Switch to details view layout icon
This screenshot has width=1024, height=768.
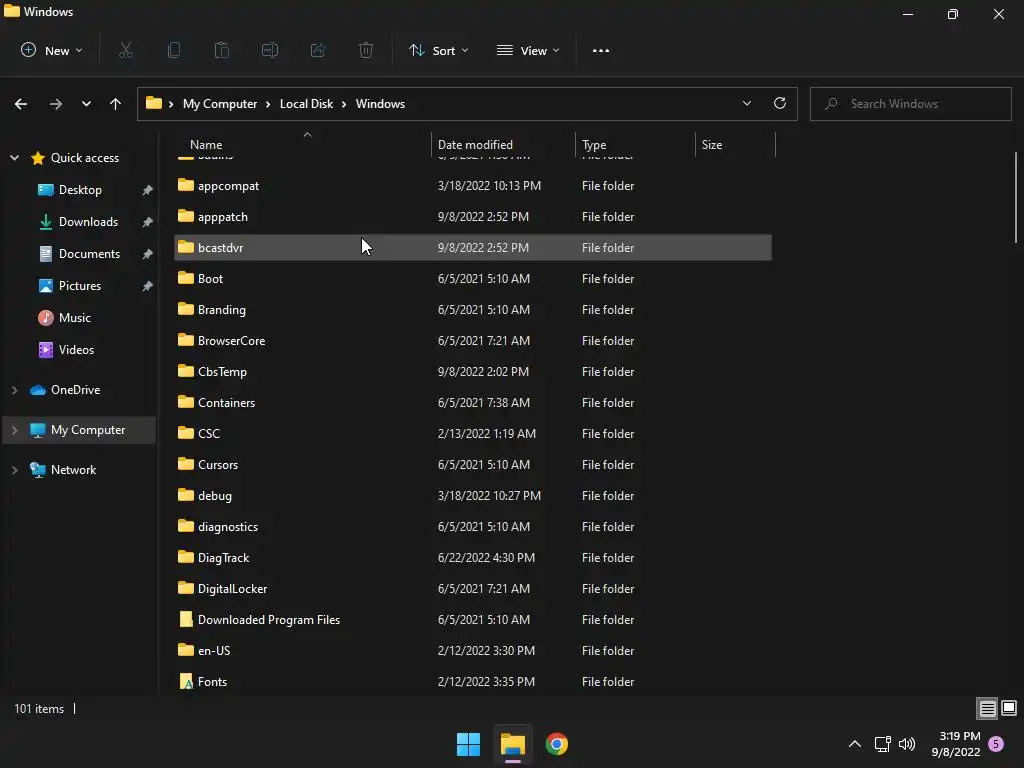click(x=987, y=708)
